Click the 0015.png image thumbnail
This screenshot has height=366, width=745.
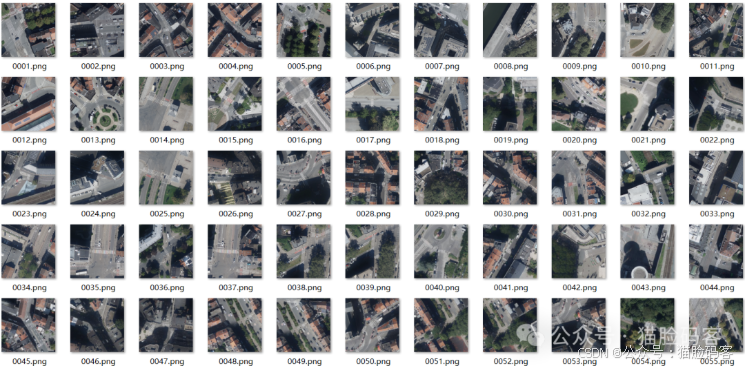pyautogui.click(x=235, y=104)
